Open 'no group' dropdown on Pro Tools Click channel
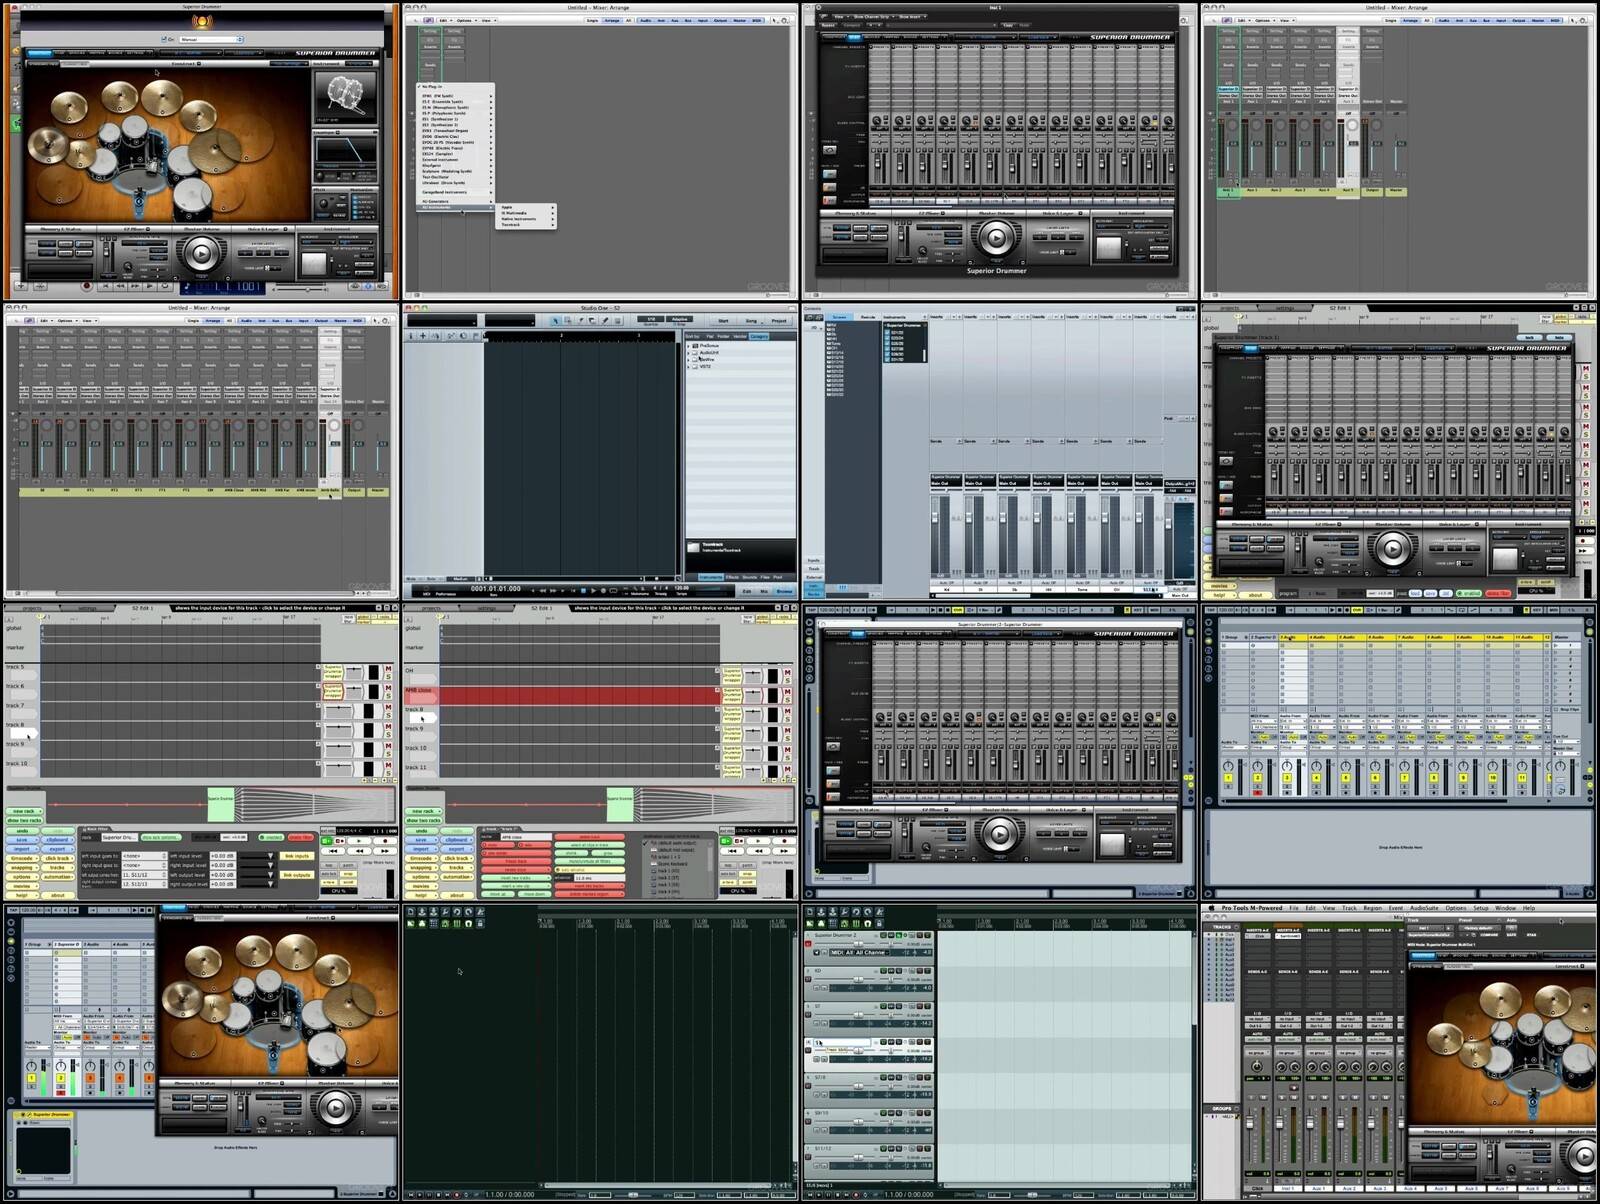1600x1204 pixels. point(1257,1052)
